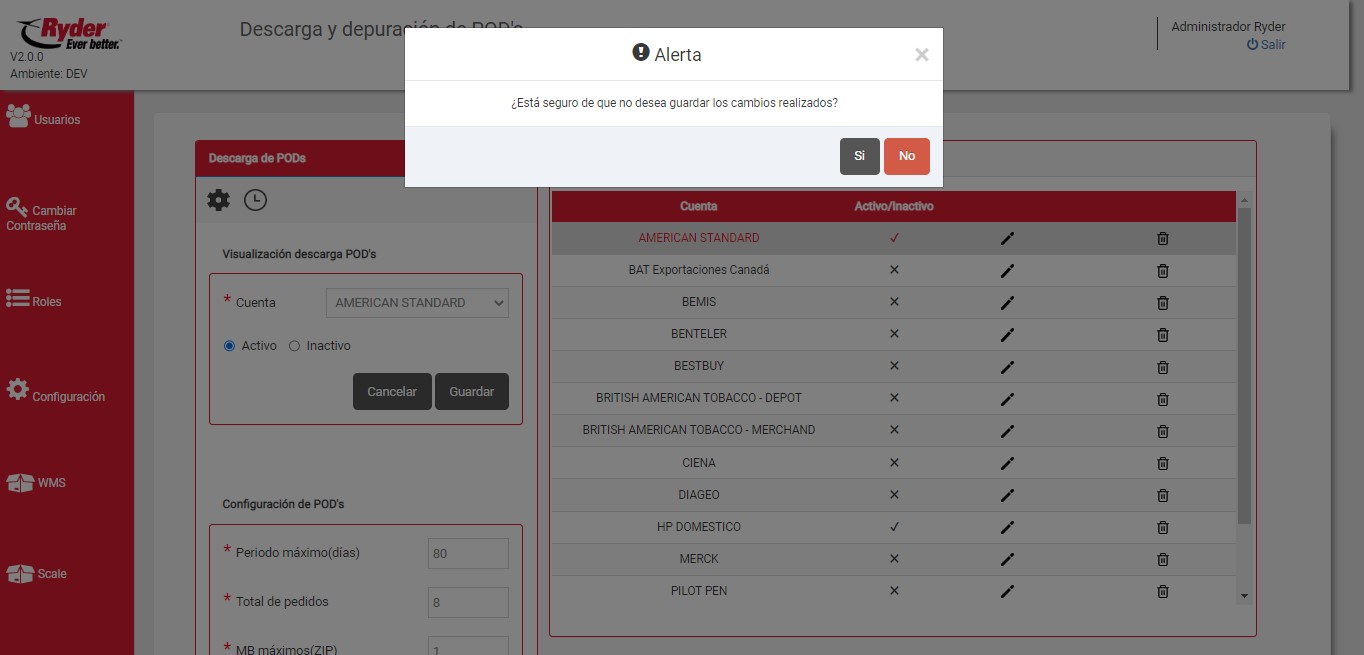Click trash icon for DIAGEO row
1364x655 pixels.
pos(1162,495)
